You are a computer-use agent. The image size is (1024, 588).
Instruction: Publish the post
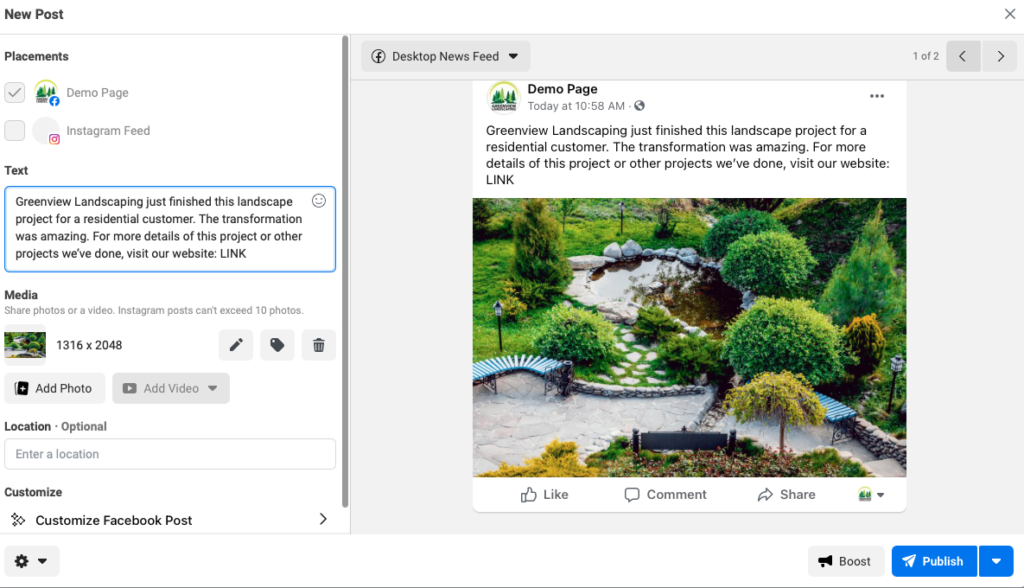(x=934, y=561)
